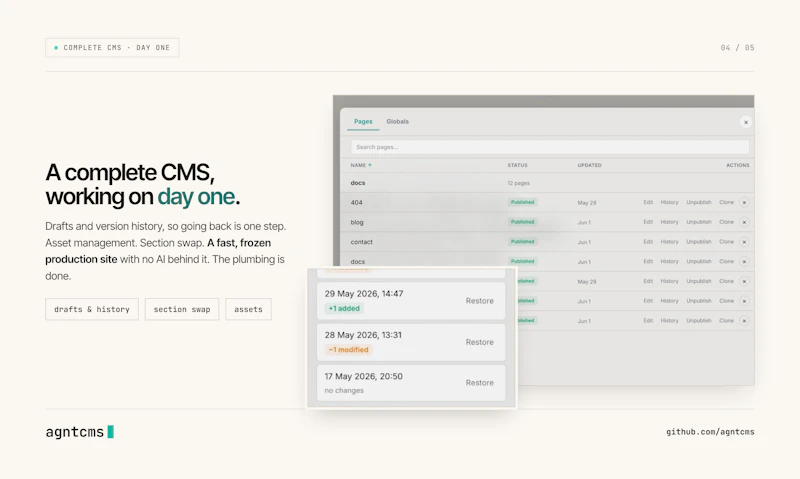This screenshot has height=479, width=800.
Task: Unpublish the 404 page
Action: pyautogui.click(x=698, y=203)
